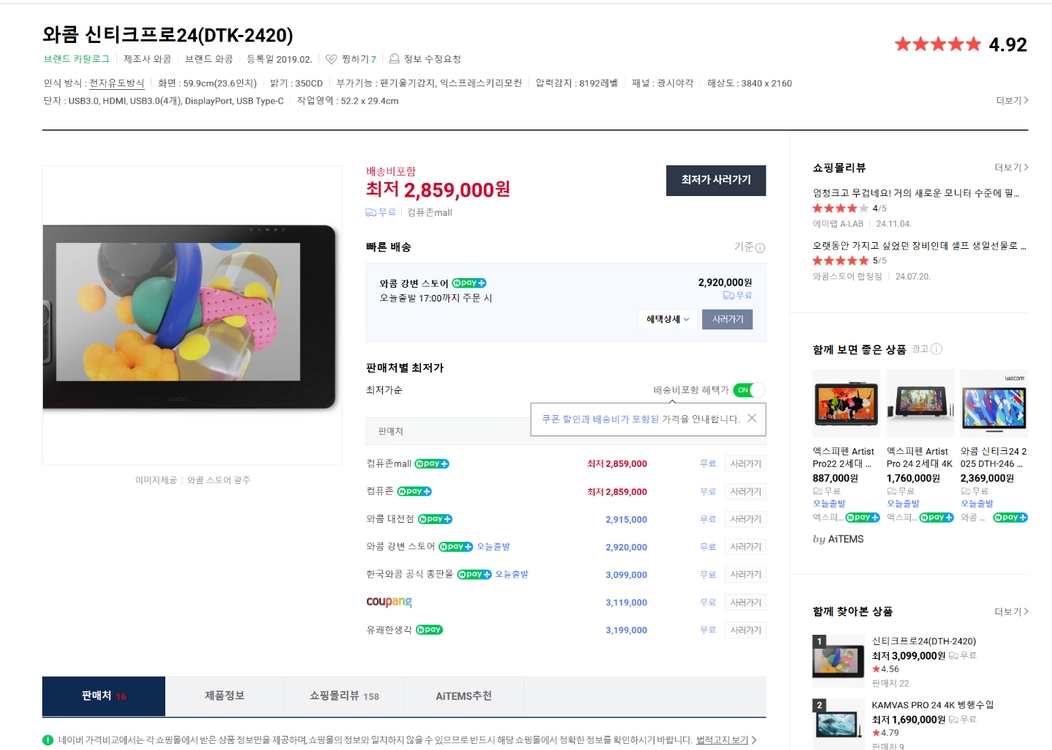Click the Npay badge beside 와콤 대전점
The height and width of the screenshot is (750, 1052).
(x=435, y=519)
